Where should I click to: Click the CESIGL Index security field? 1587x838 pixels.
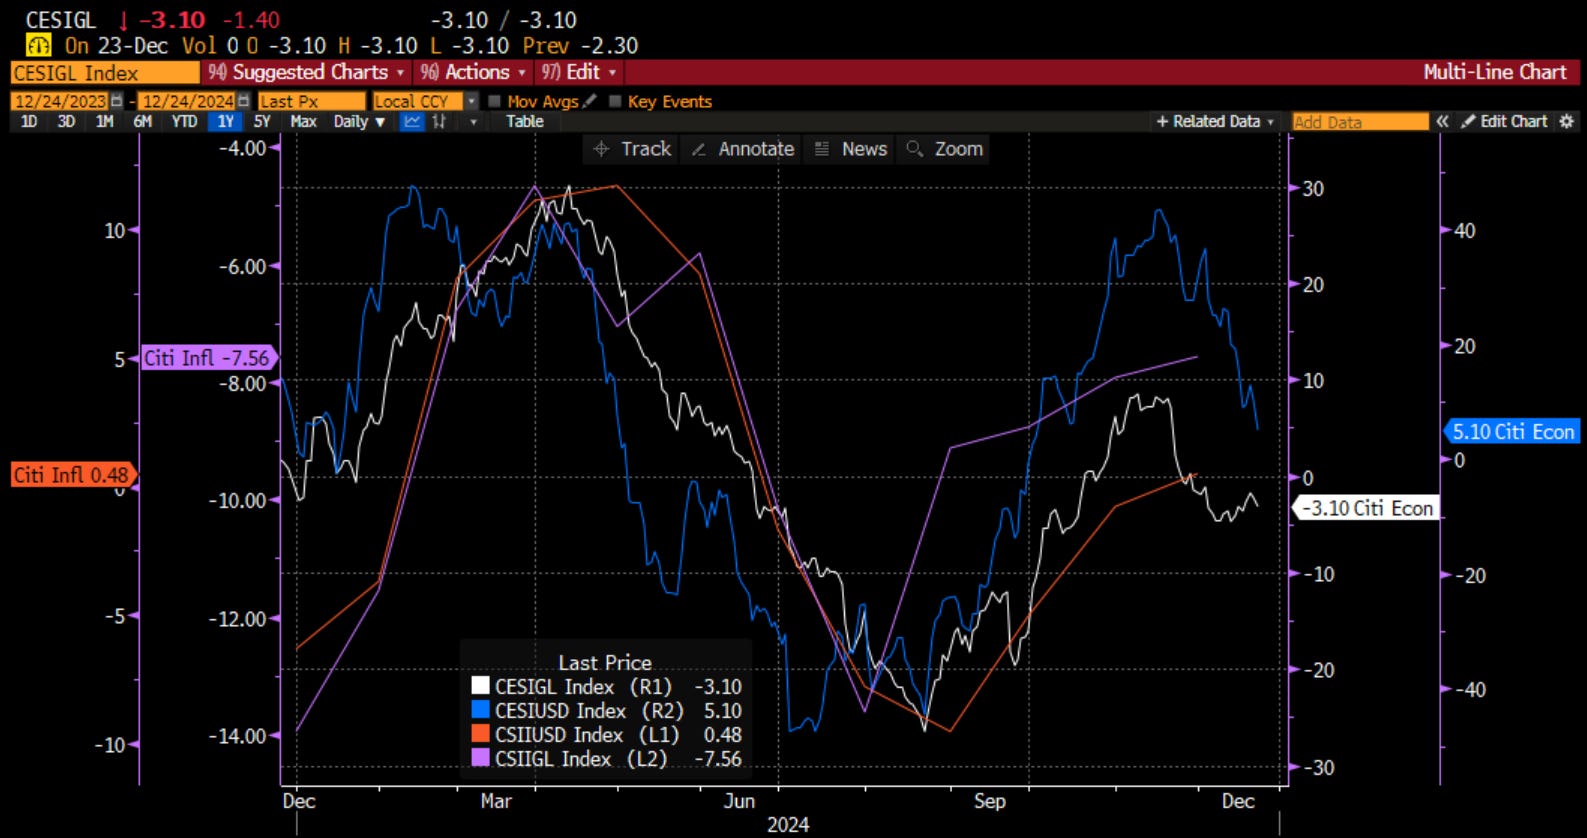click(105, 72)
